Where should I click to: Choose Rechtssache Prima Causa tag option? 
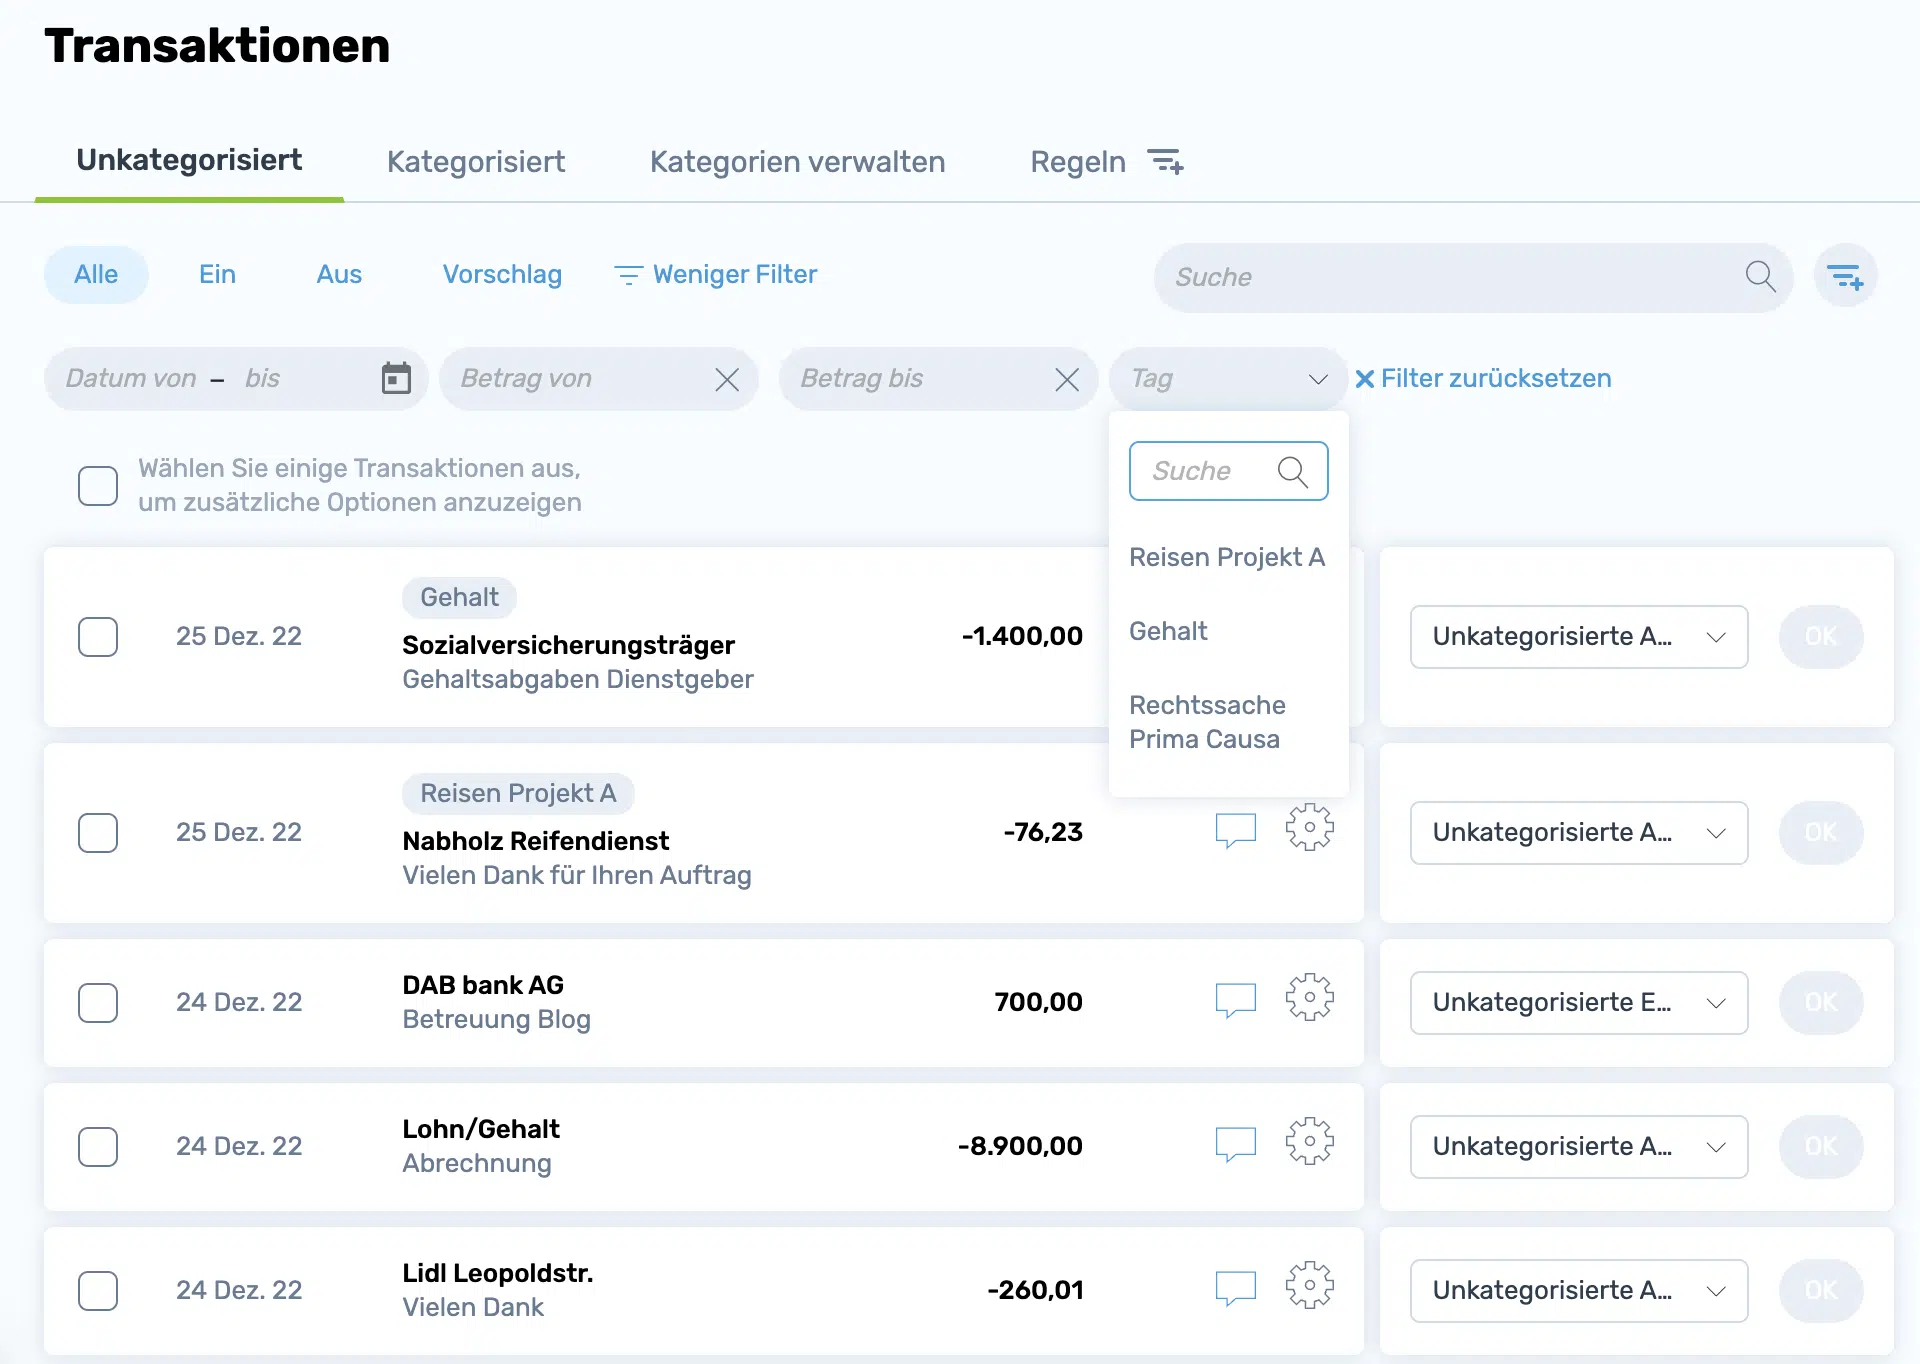(x=1206, y=722)
